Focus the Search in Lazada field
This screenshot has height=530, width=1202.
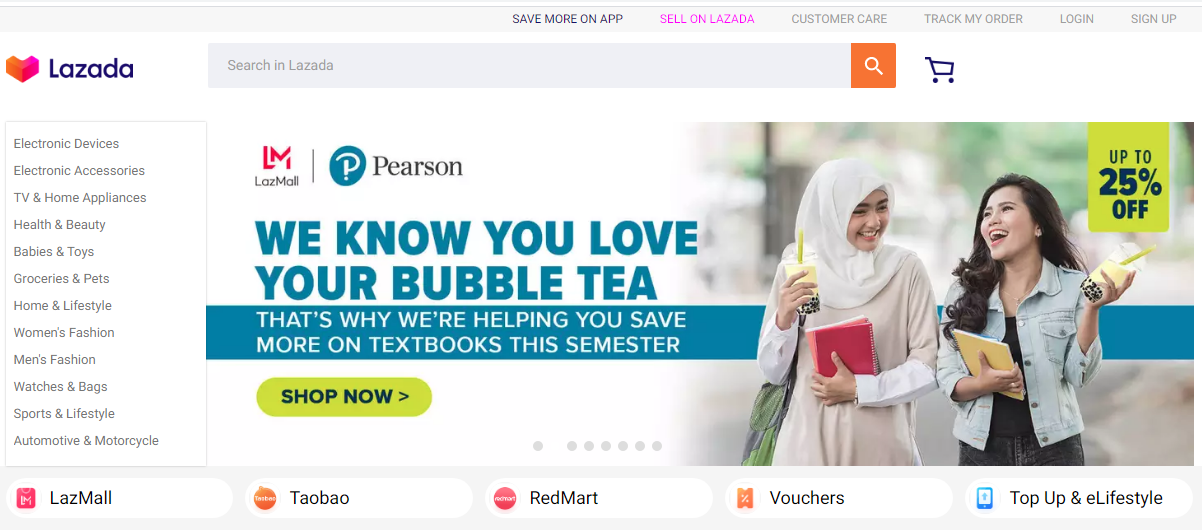point(529,66)
